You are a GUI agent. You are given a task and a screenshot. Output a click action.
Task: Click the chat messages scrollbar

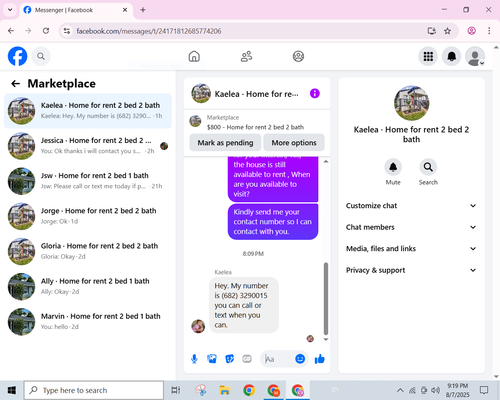coord(326,298)
